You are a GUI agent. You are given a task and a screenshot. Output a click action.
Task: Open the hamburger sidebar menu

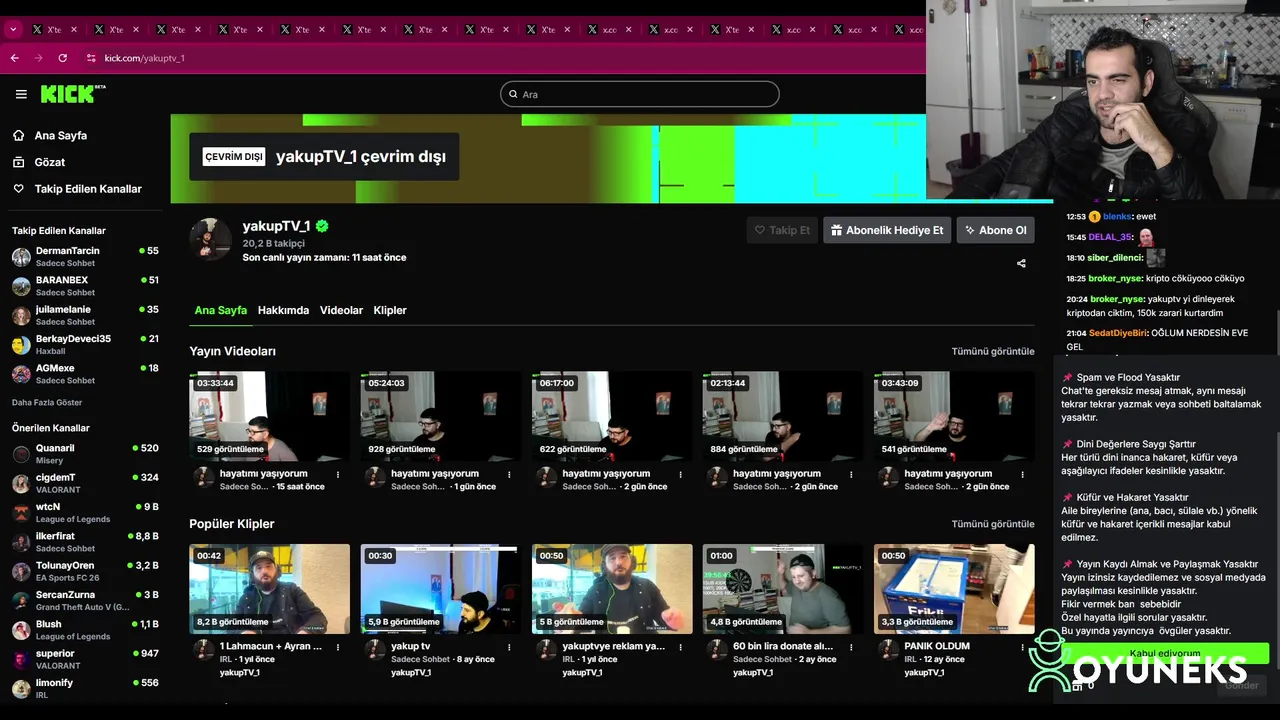21,94
